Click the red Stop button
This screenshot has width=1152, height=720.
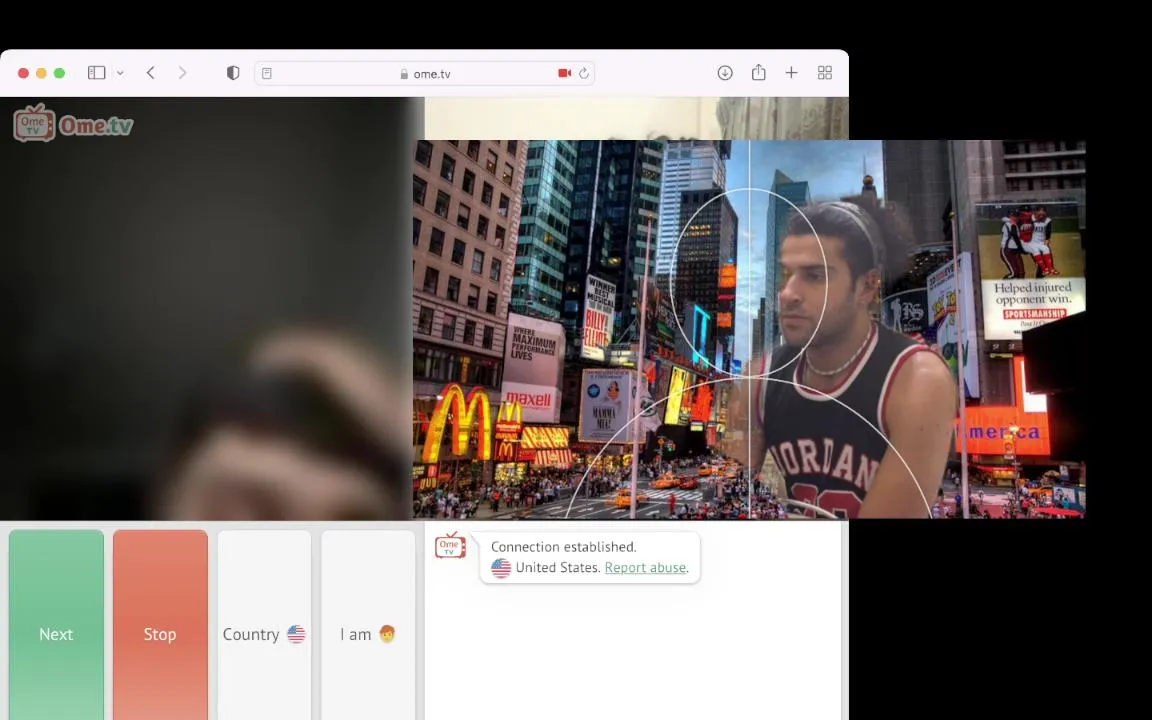160,625
